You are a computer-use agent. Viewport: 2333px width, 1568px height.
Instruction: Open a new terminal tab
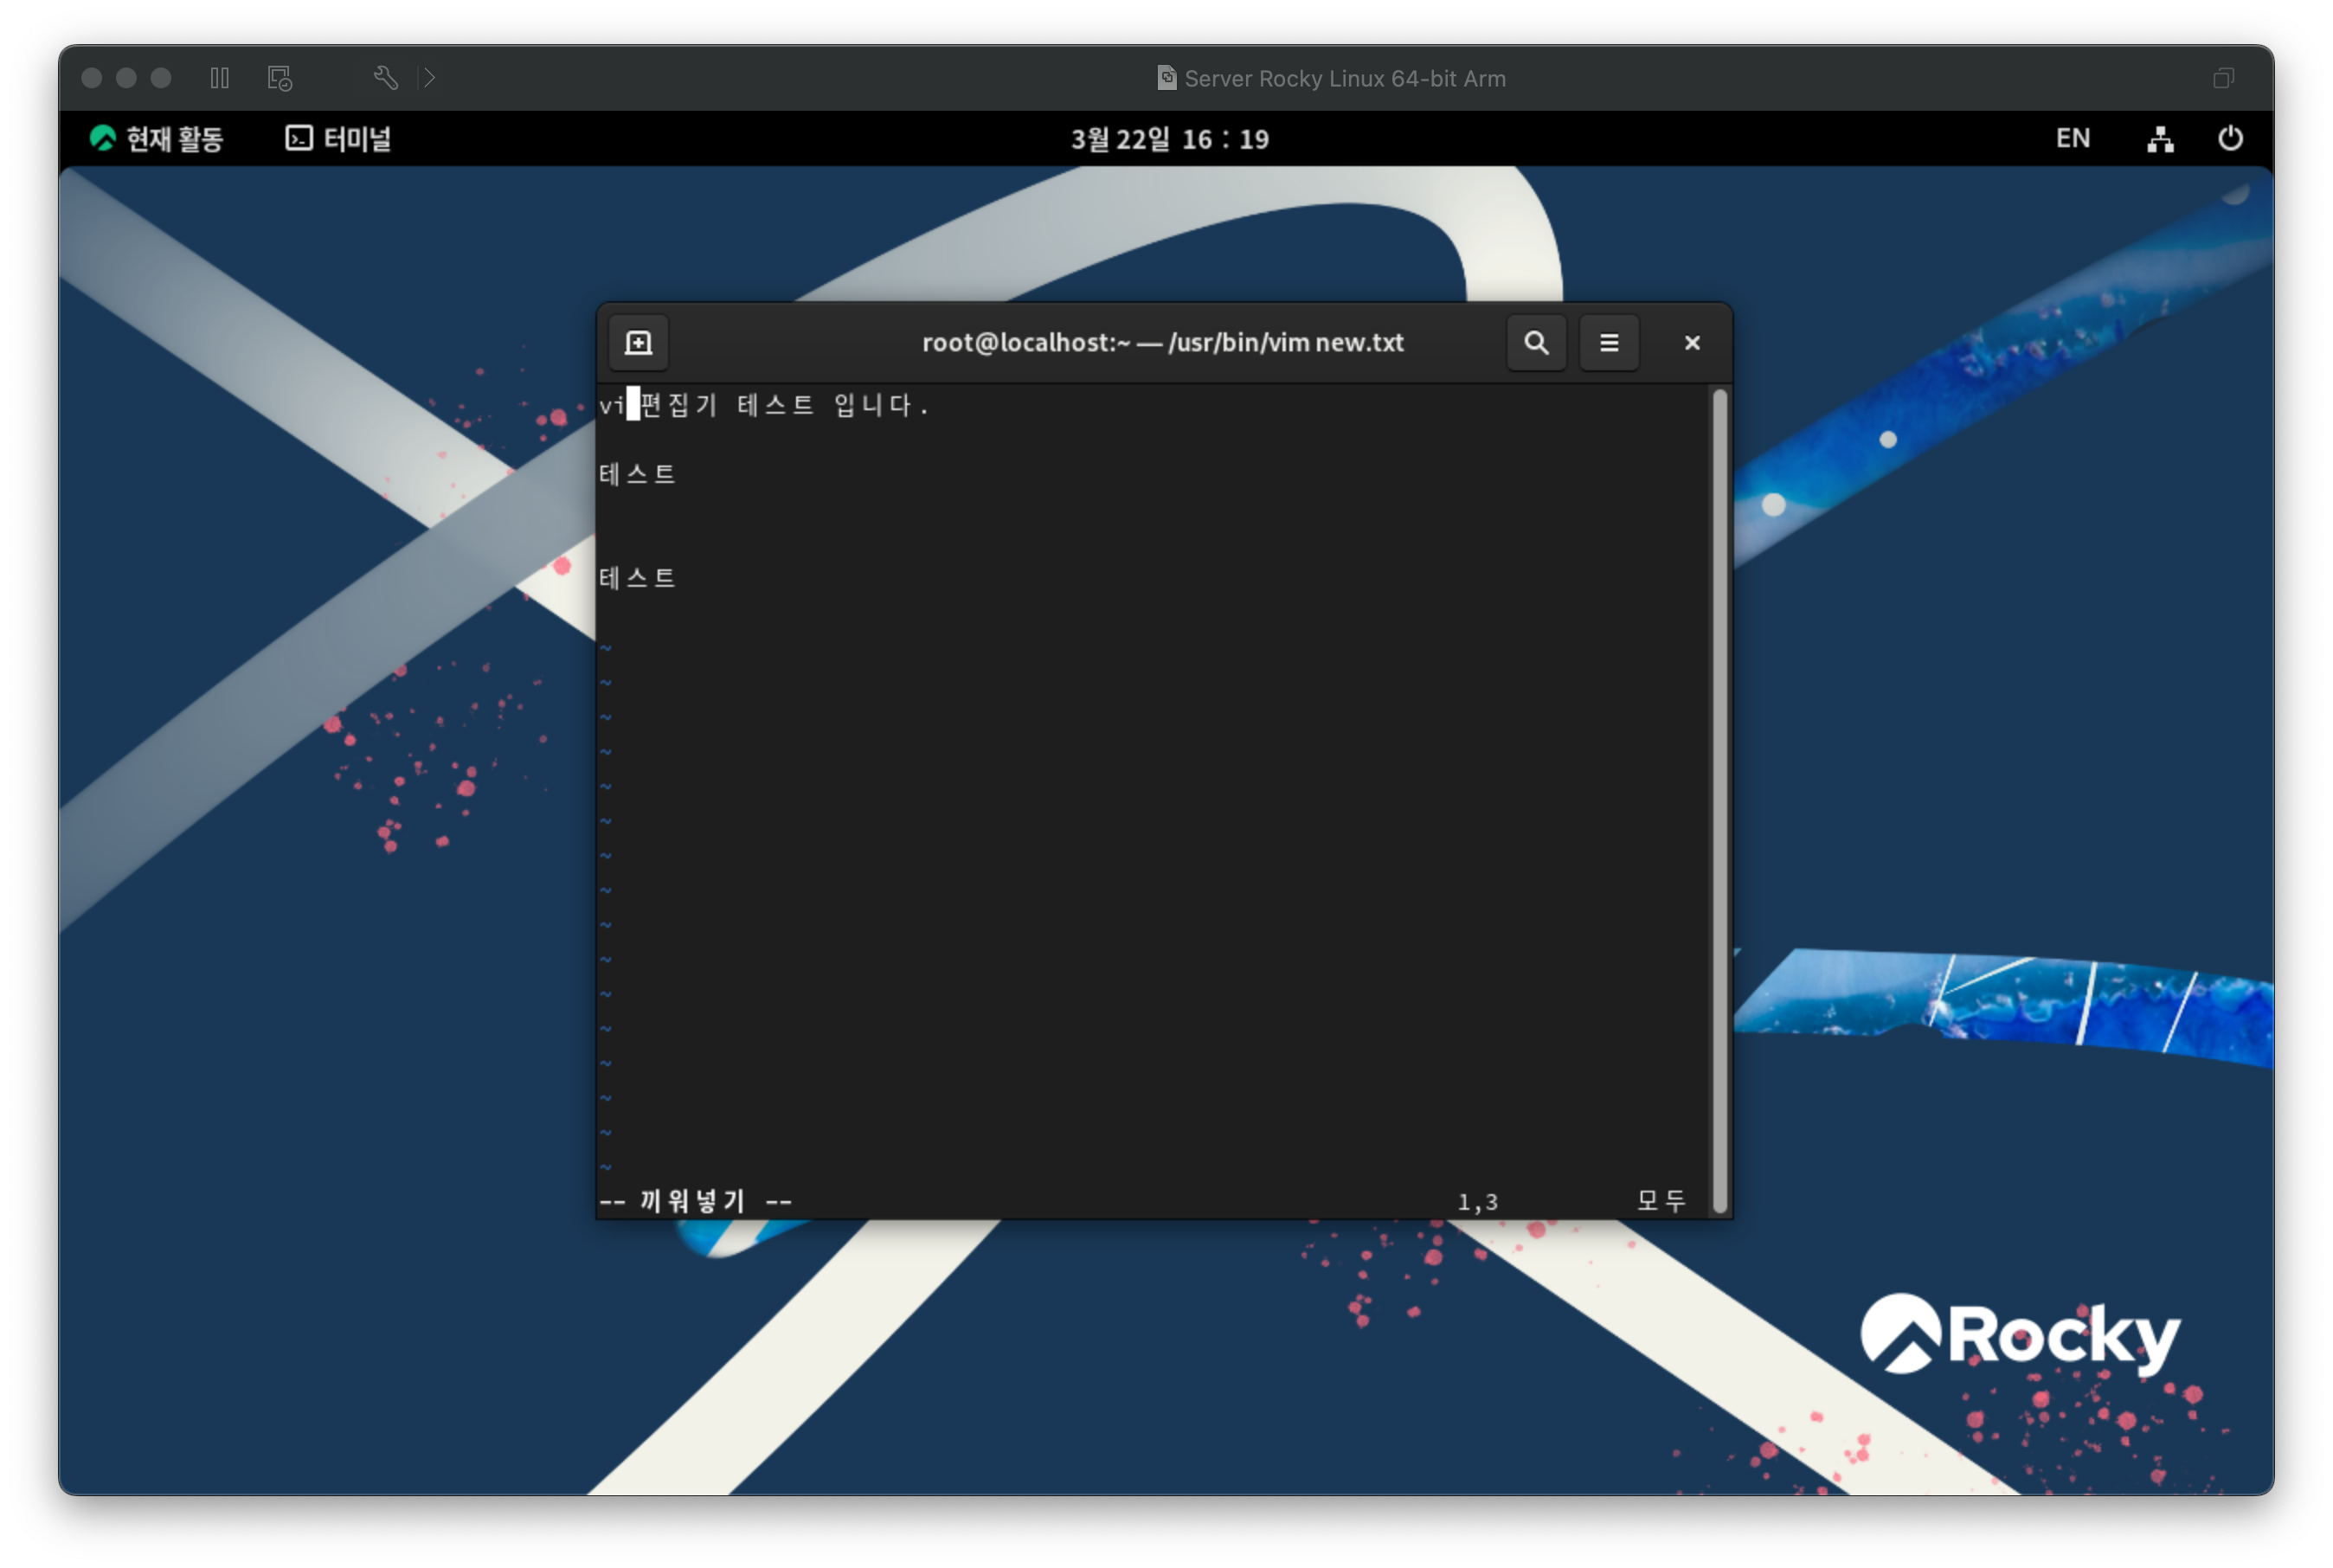[x=638, y=343]
